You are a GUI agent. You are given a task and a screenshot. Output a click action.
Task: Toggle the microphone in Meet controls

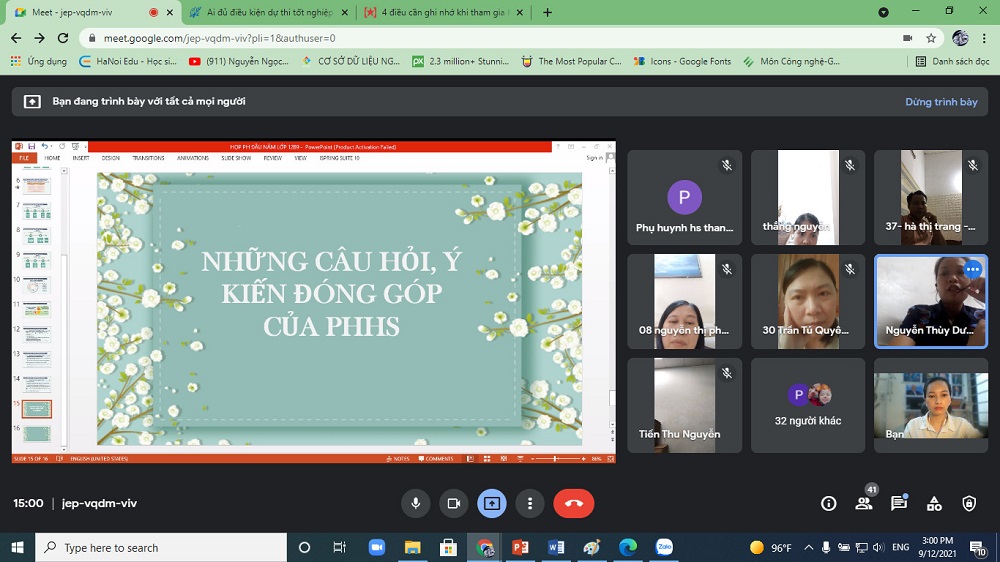click(416, 503)
